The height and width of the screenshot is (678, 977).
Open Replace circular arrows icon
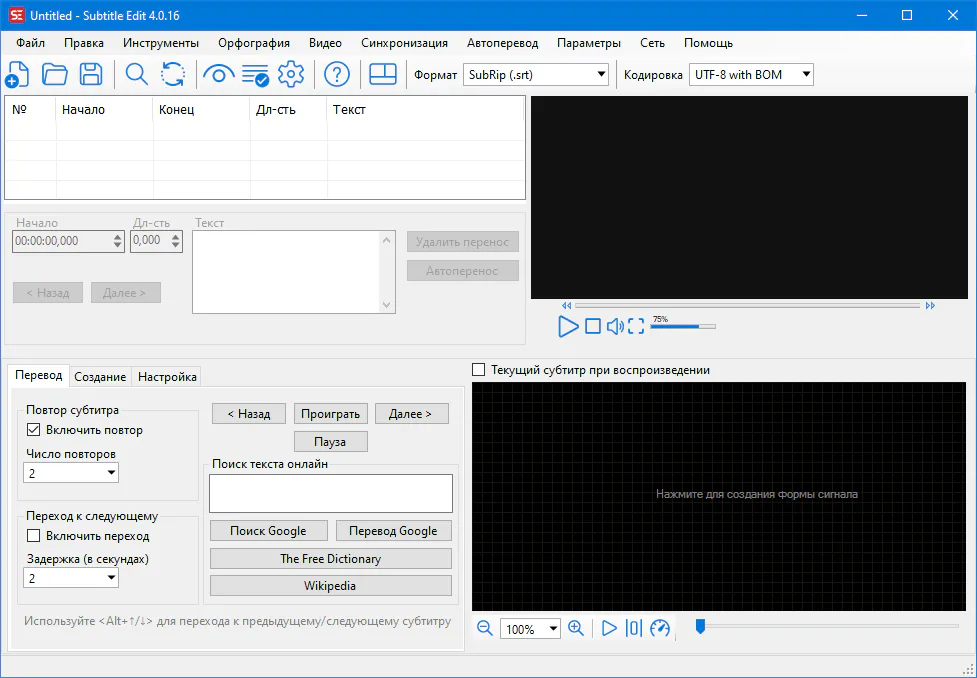pyautogui.click(x=173, y=74)
